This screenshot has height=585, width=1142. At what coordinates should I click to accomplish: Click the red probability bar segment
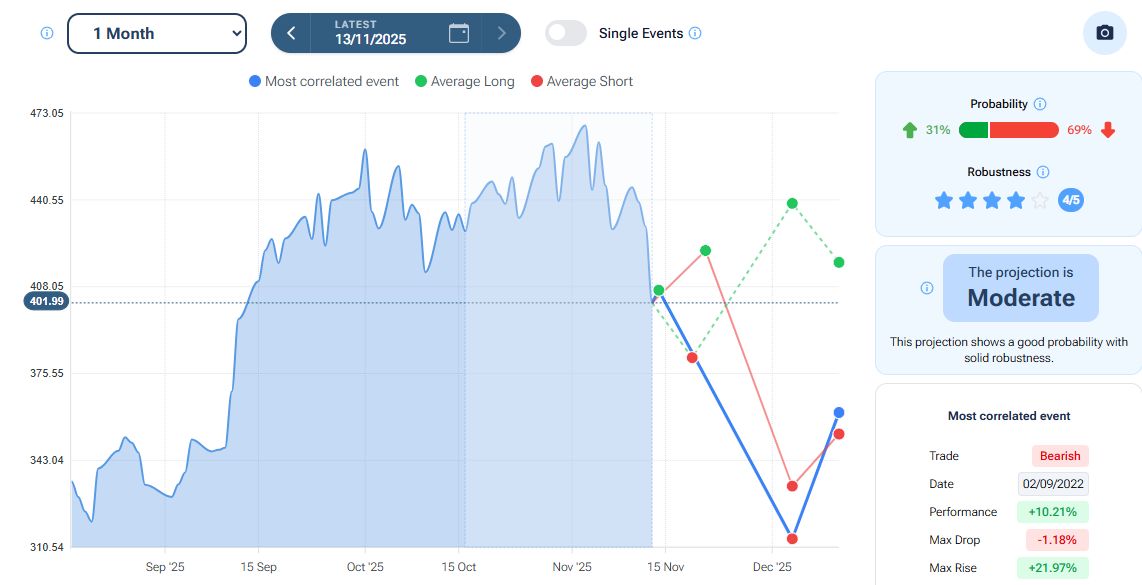point(1024,130)
